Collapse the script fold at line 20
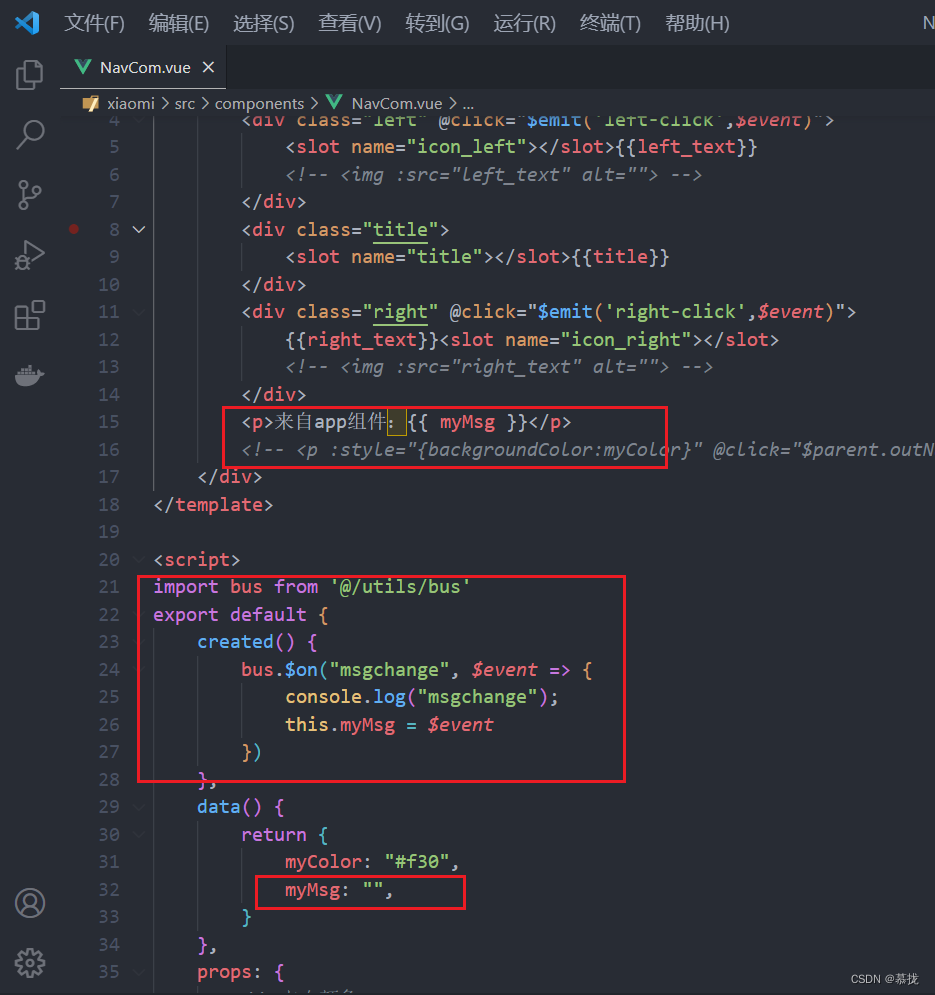 coord(139,559)
